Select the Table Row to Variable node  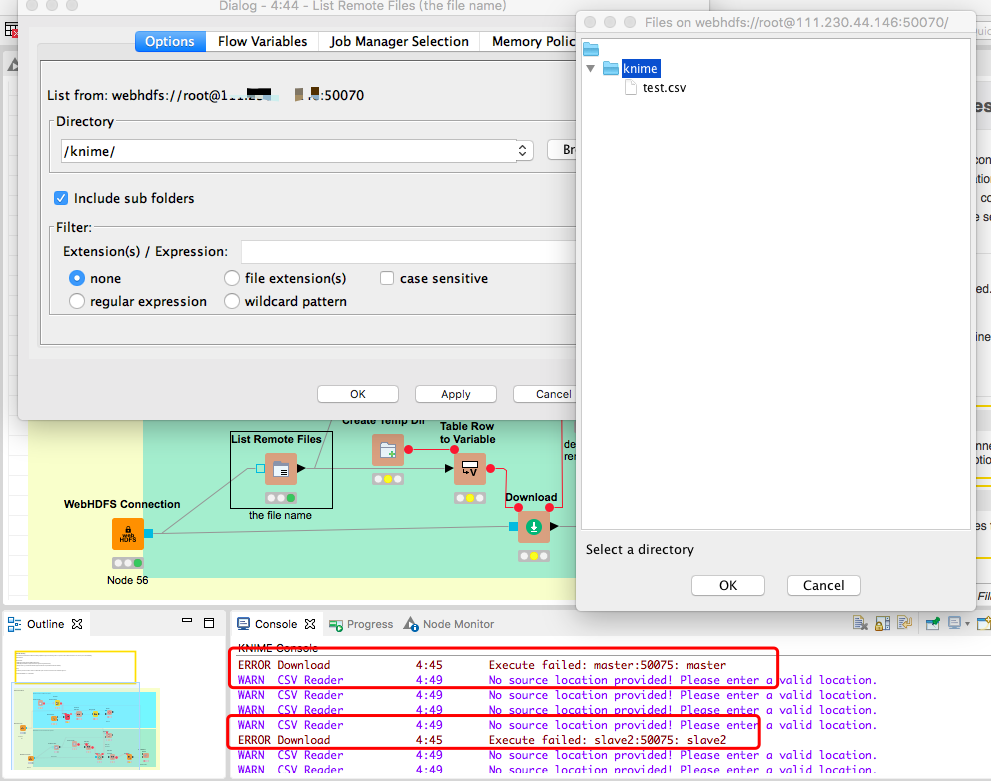click(469, 468)
